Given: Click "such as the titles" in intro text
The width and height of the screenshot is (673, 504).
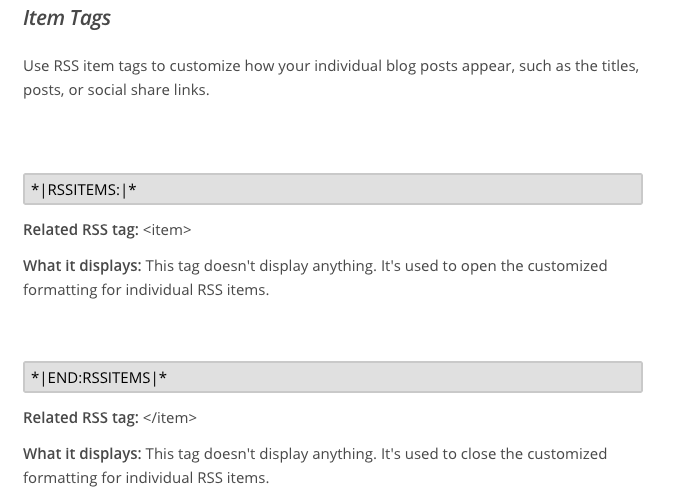Looking at the screenshot, I should click(579, 66).
